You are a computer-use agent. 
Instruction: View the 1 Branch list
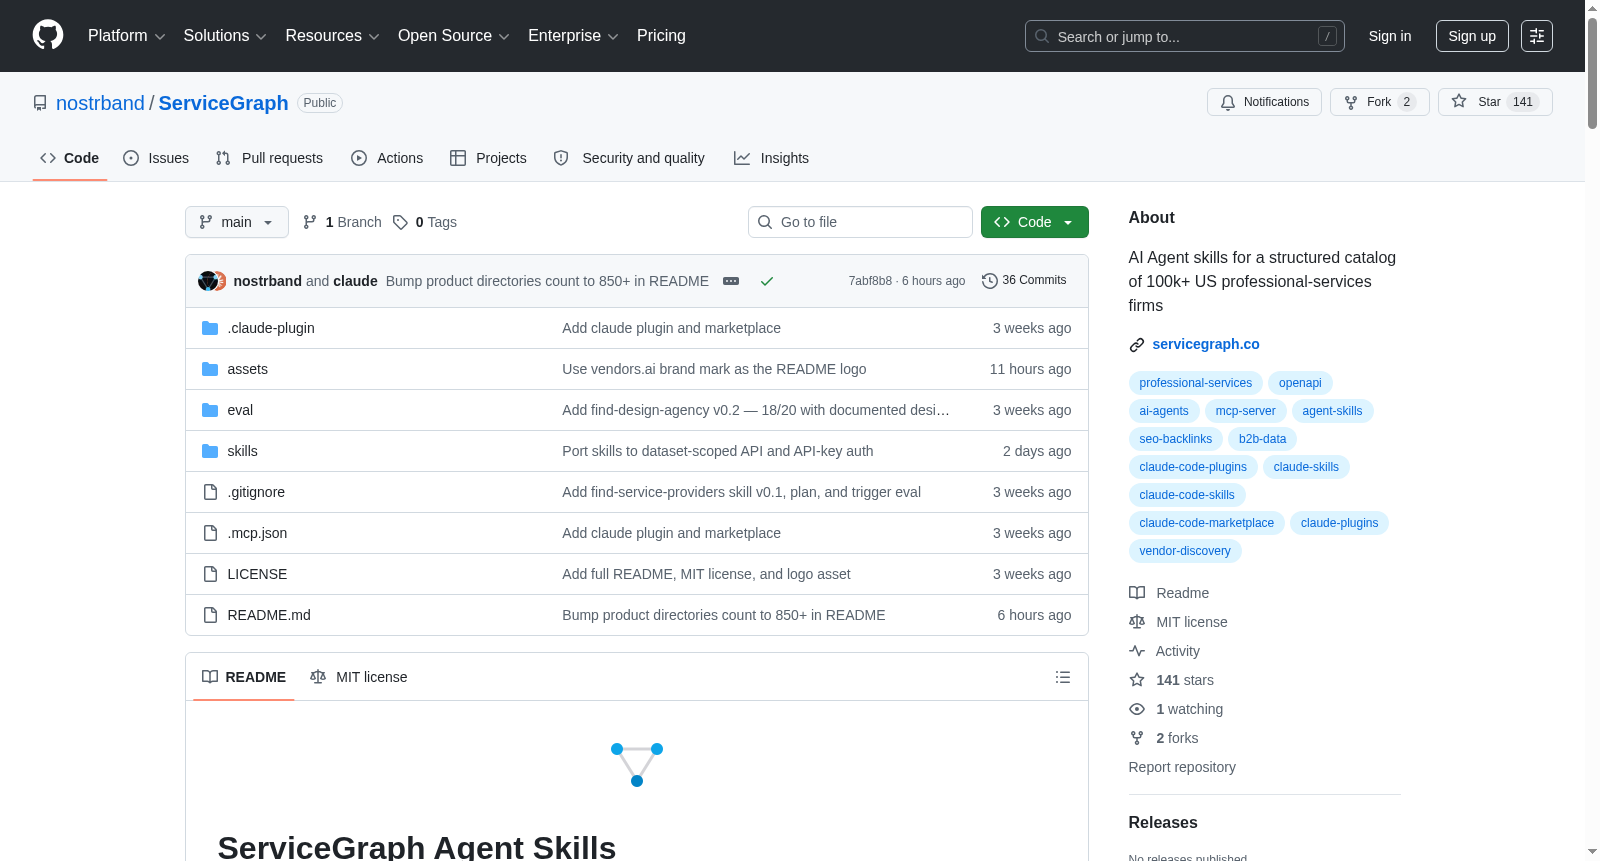click(342, 222)
